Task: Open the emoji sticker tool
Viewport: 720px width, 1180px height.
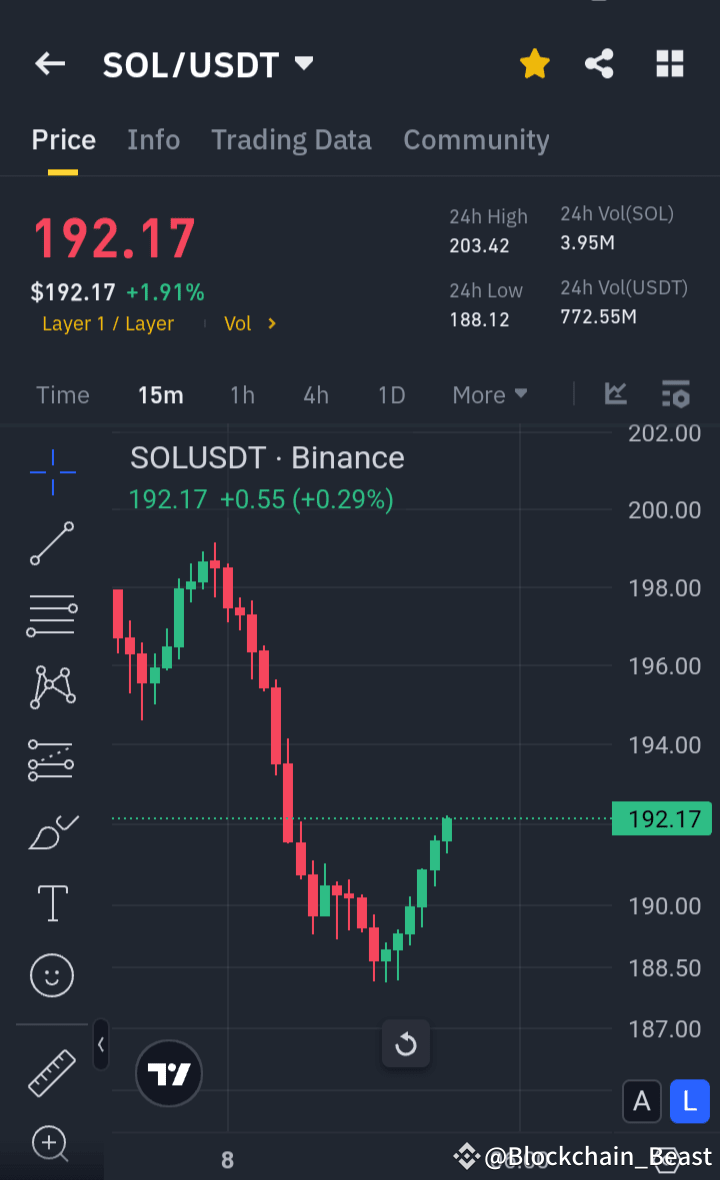Action: pos(52,975)
